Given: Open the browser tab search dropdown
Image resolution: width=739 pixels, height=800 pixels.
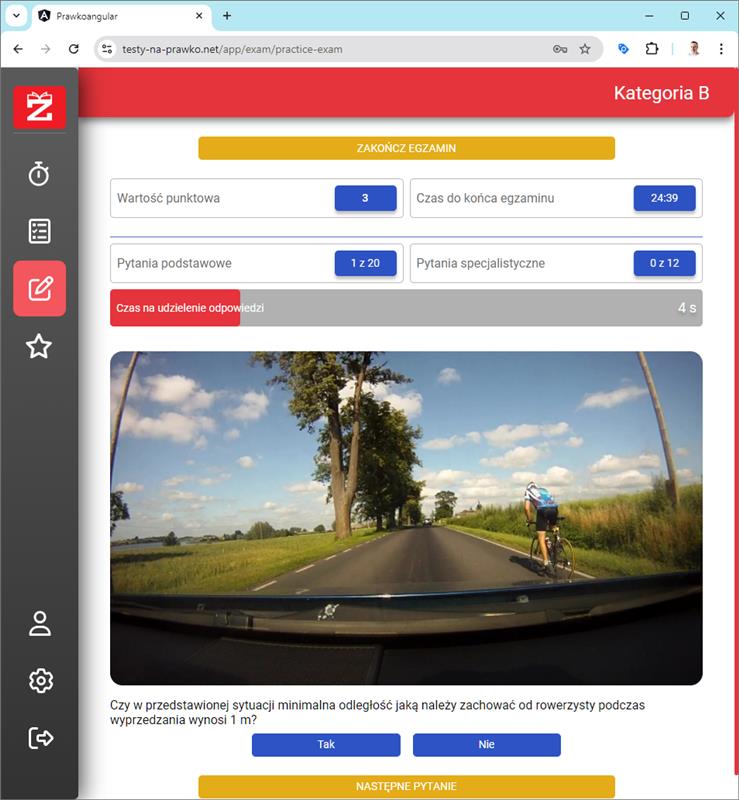Looking at the screenshot, I should pyautogui.click(x=16, y=16).
